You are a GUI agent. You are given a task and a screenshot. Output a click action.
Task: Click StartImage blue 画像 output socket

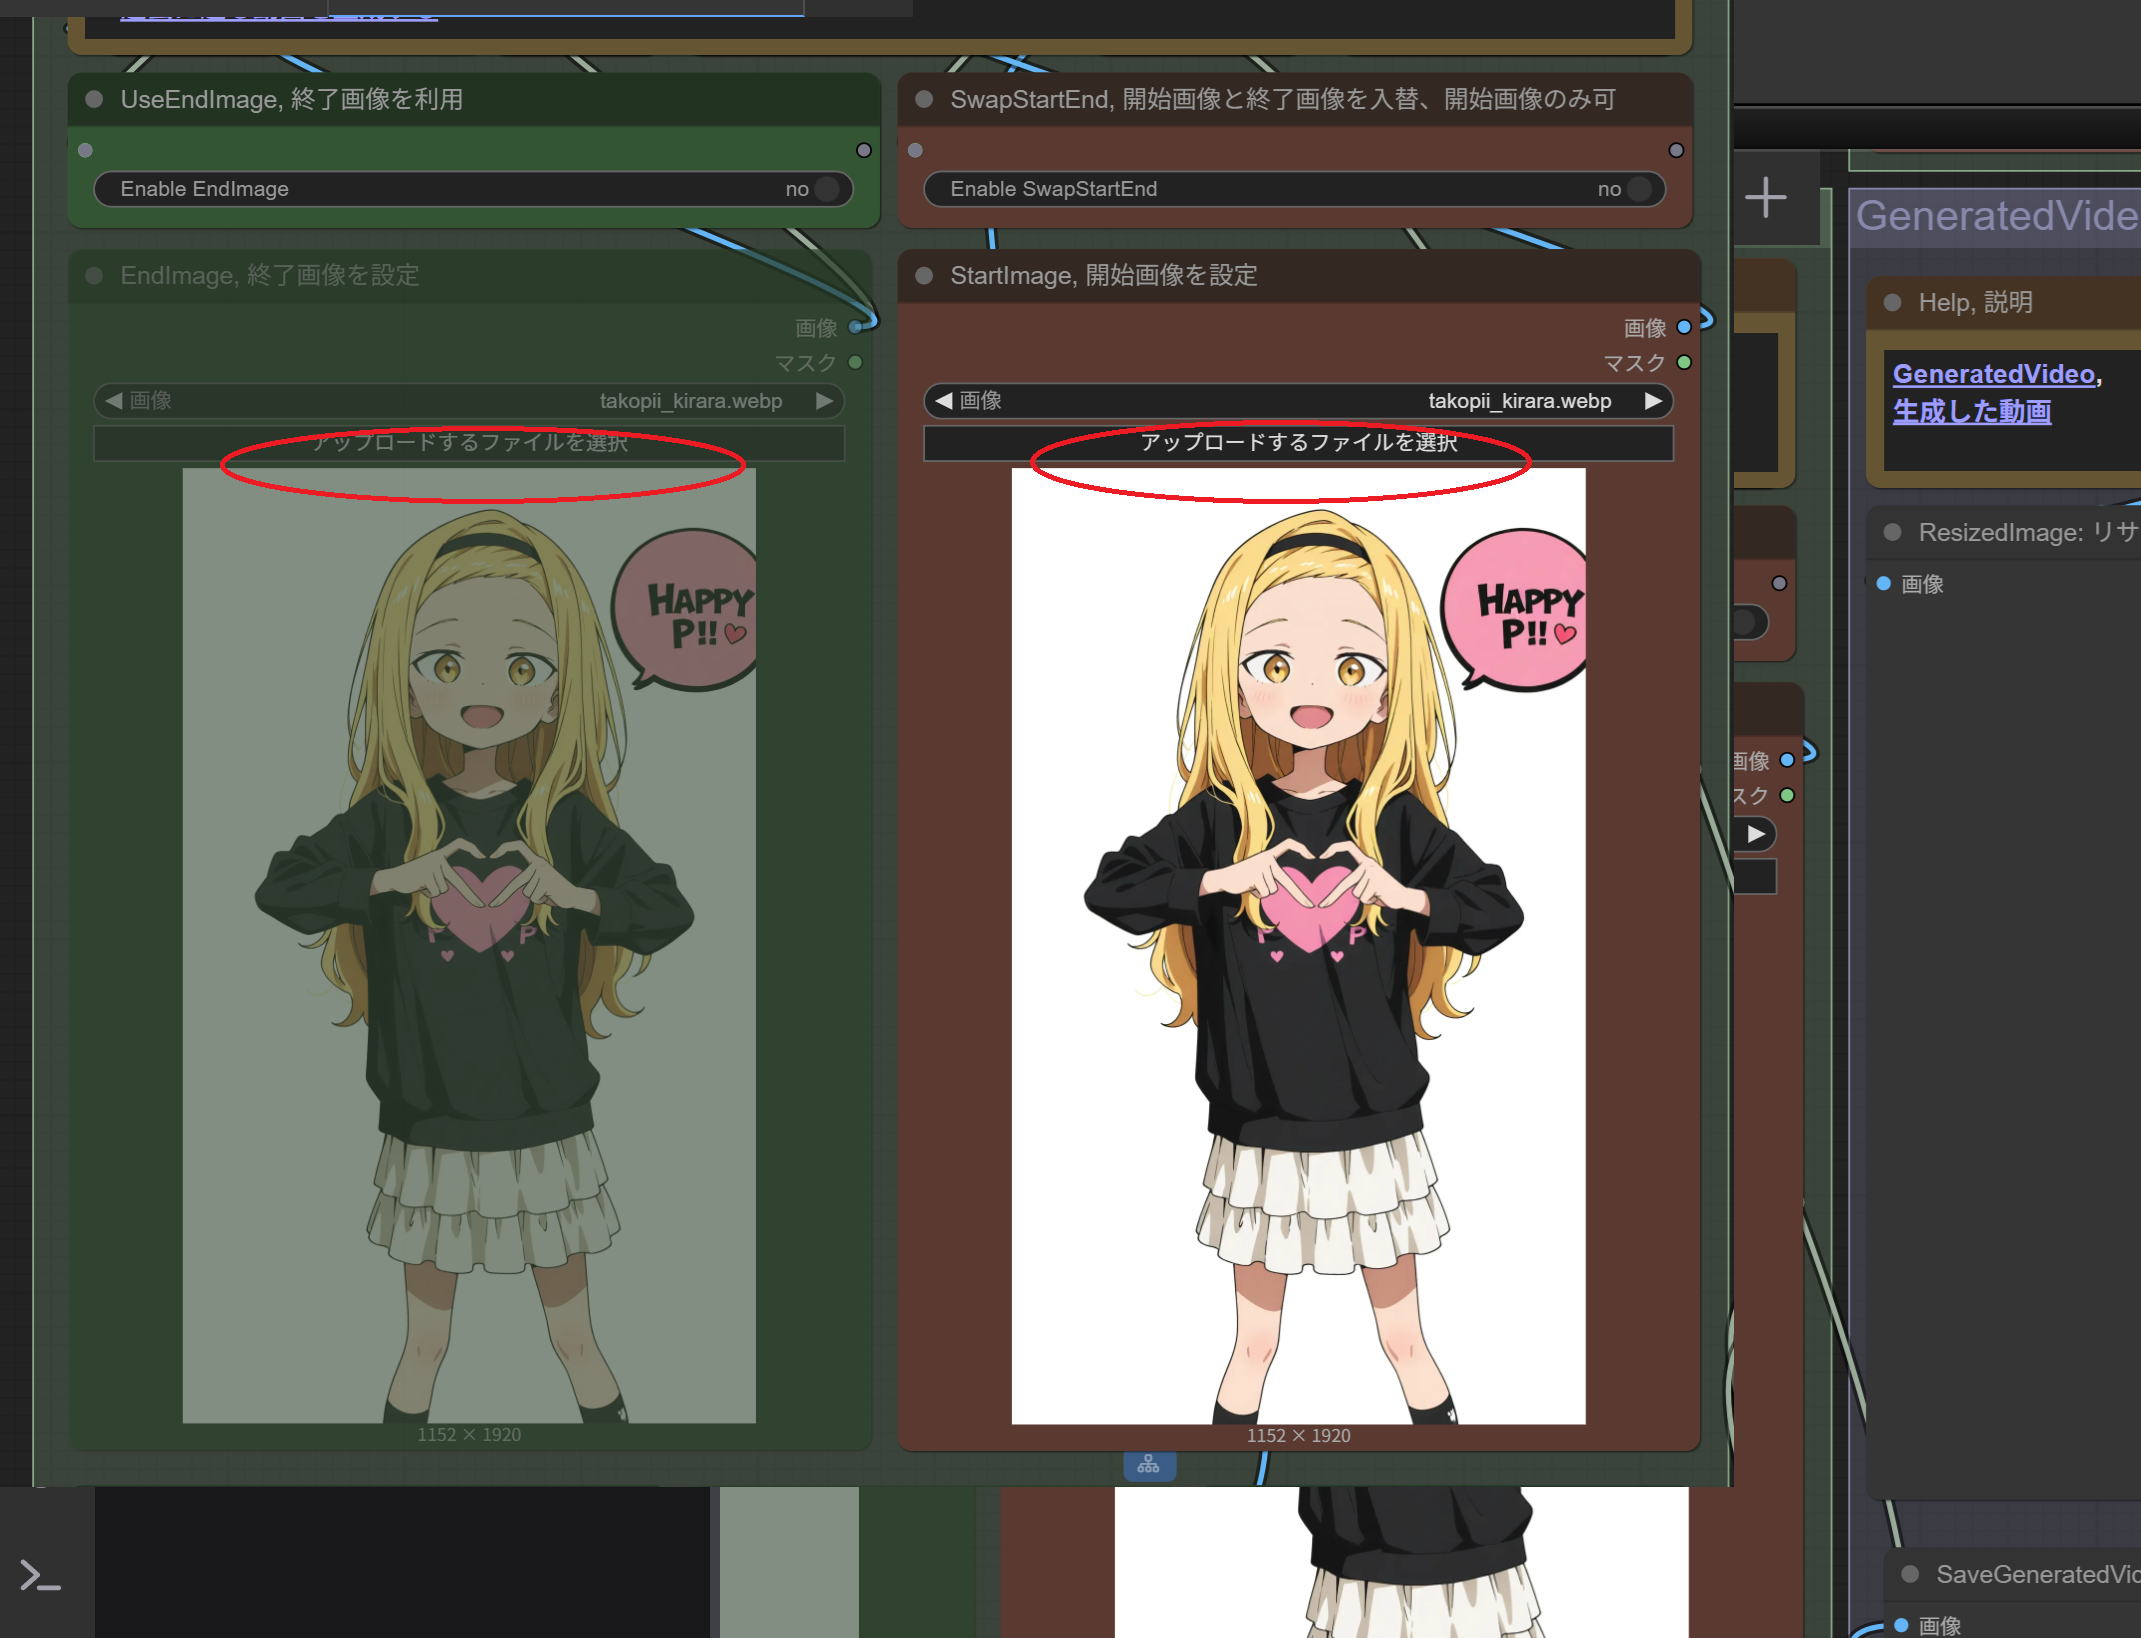1684,327
